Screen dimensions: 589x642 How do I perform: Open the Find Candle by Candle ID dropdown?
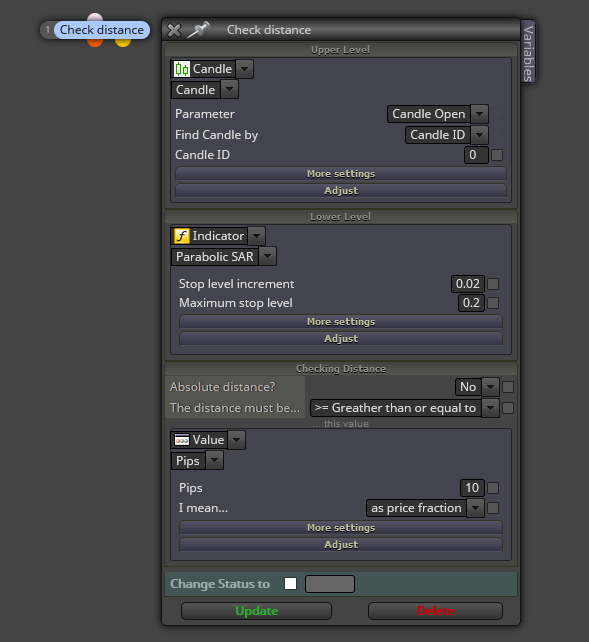(479, 135)
